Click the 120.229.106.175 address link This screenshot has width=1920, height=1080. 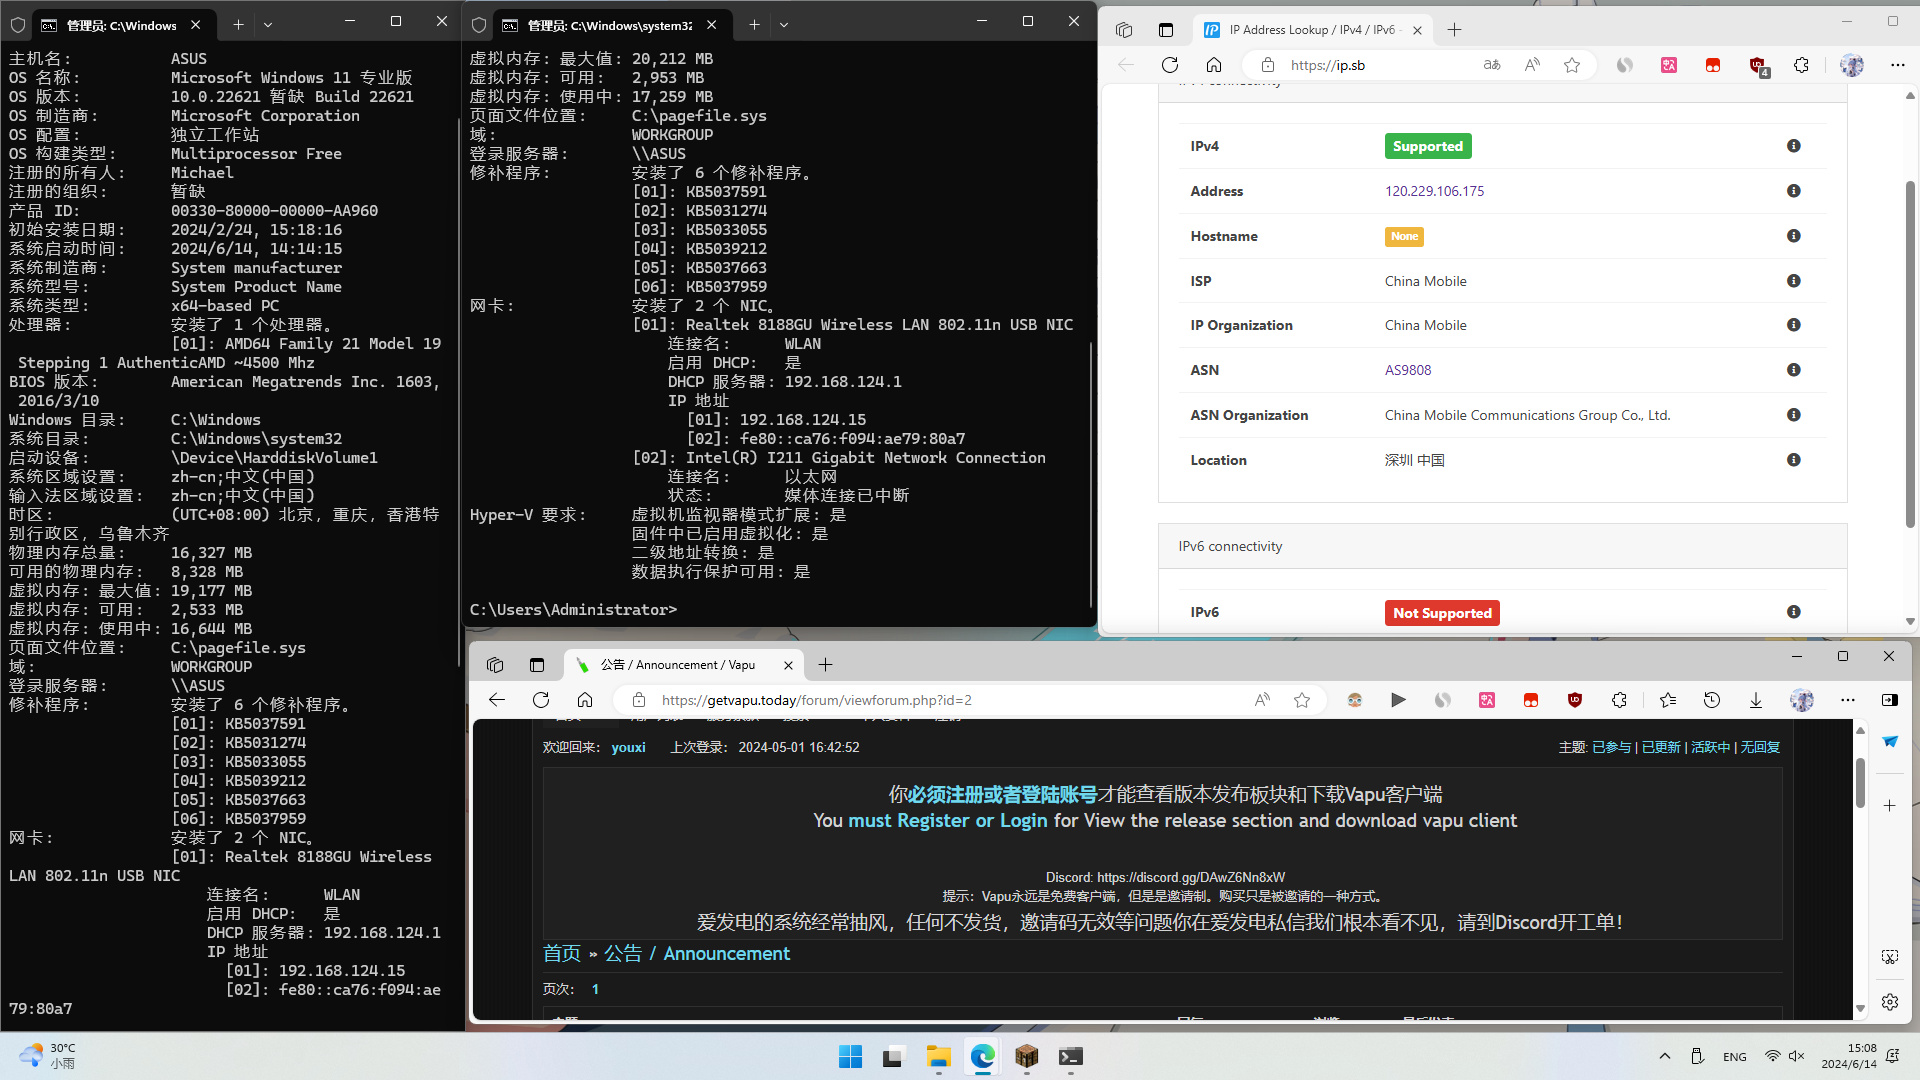[x=1434, y=191]
